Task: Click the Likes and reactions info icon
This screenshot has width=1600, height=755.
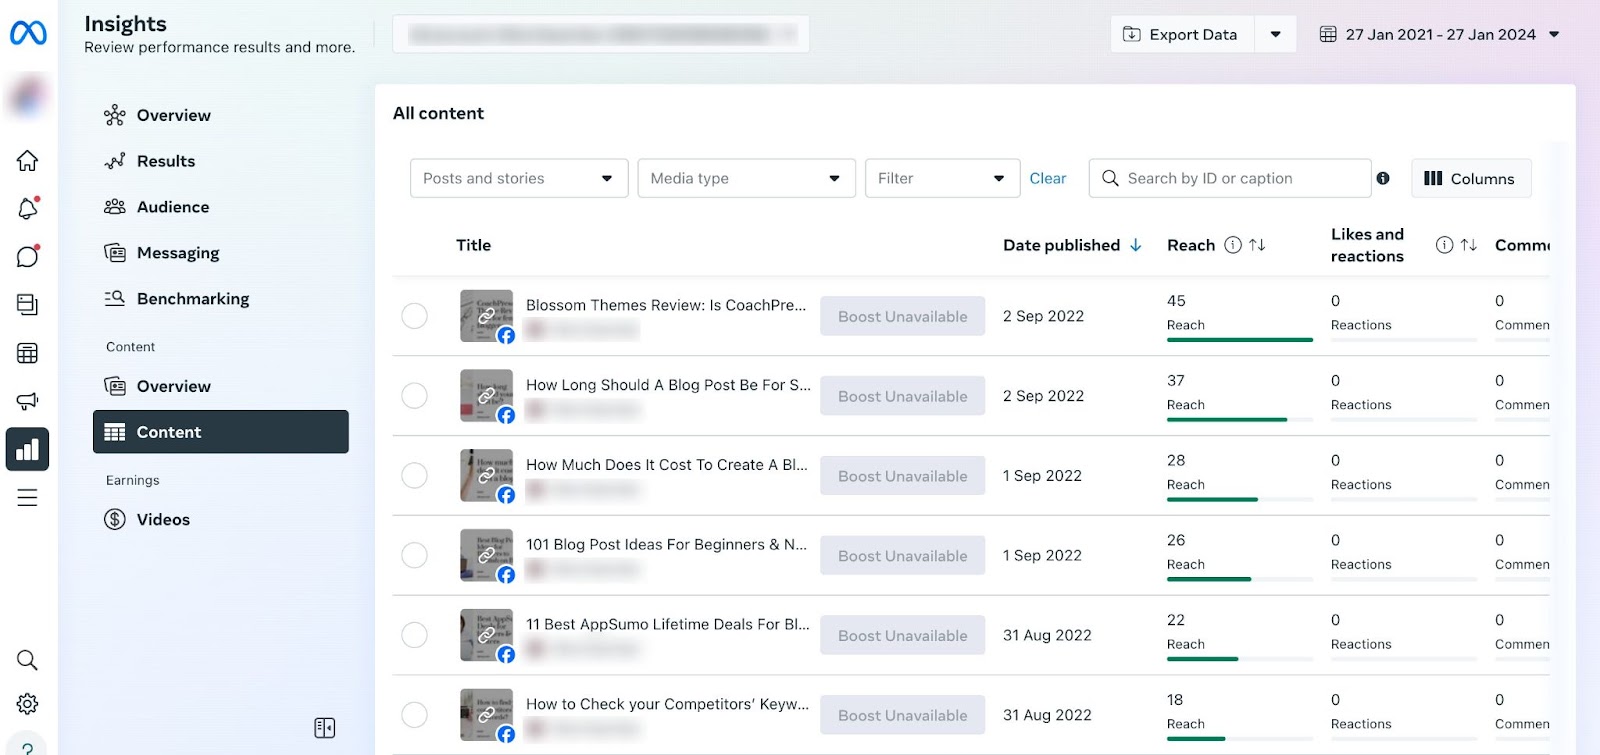Action: (x=1444, y=245)
